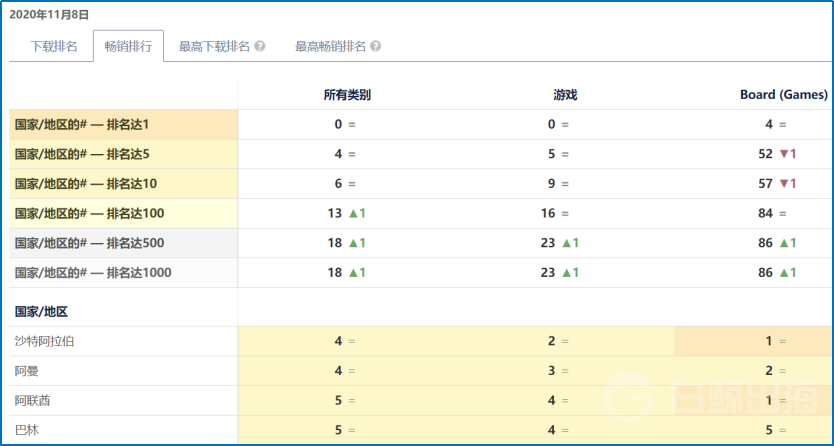Screen dimensions: 834x446
Task: Select the 沙特阿拉伯 country row
Action: point(45,341)
